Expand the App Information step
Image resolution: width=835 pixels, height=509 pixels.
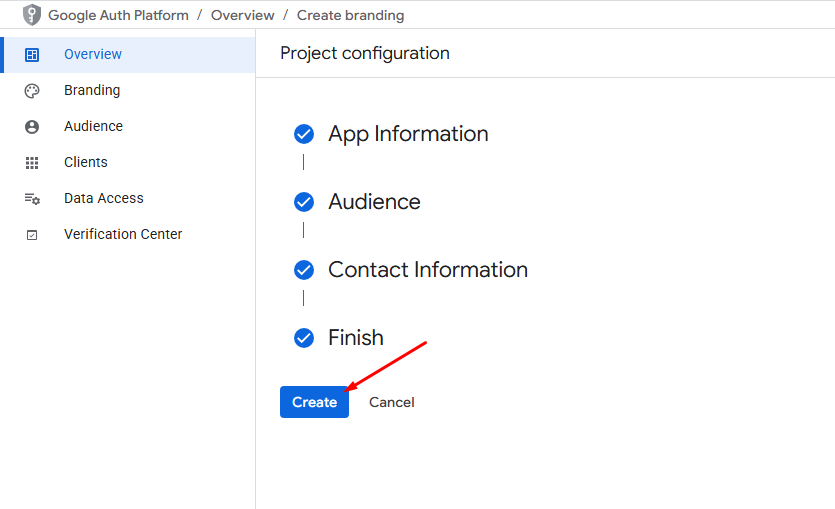pyautogui.click(x=408, y=134)
